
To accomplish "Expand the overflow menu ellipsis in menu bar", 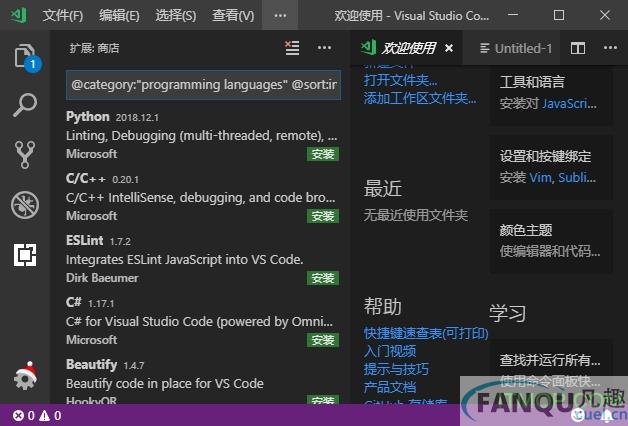I will point(280,16).
